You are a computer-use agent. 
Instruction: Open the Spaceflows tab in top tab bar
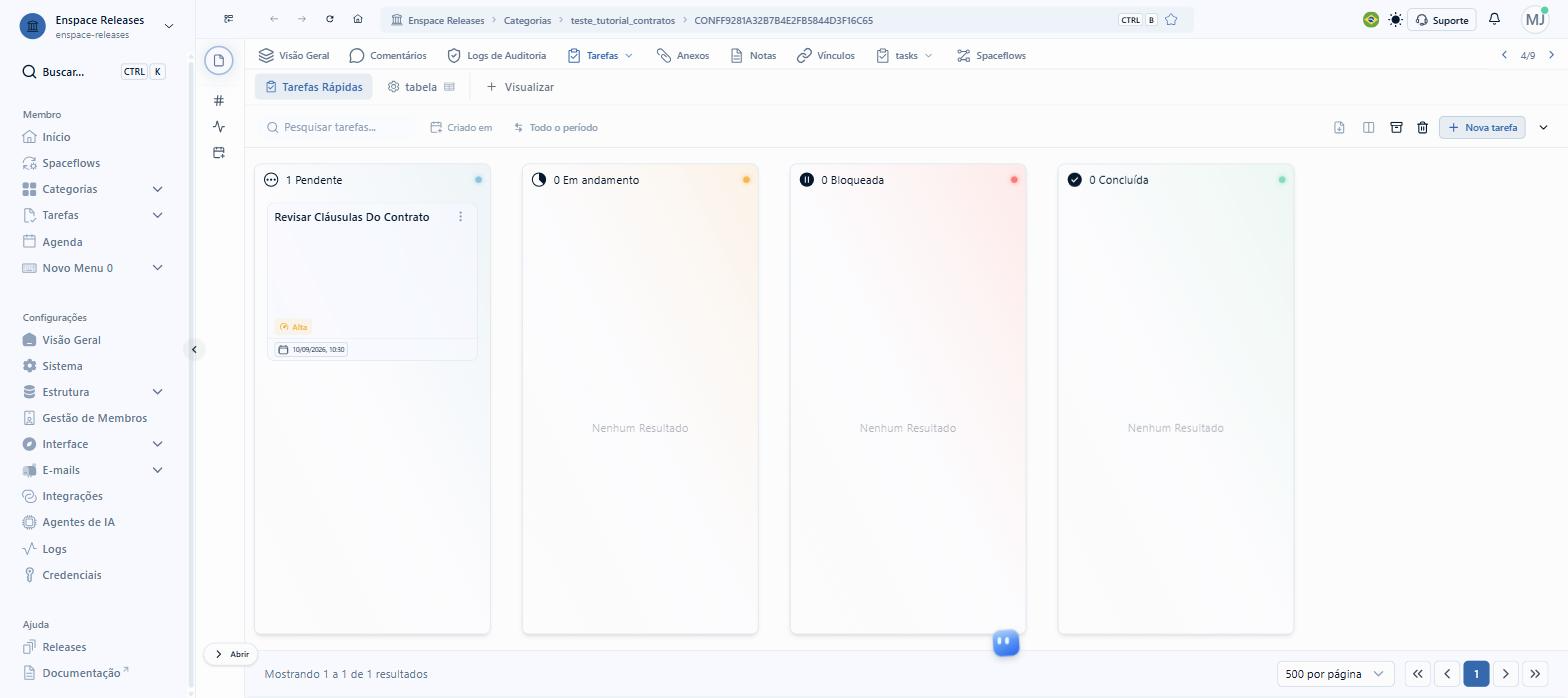[991, 55]
